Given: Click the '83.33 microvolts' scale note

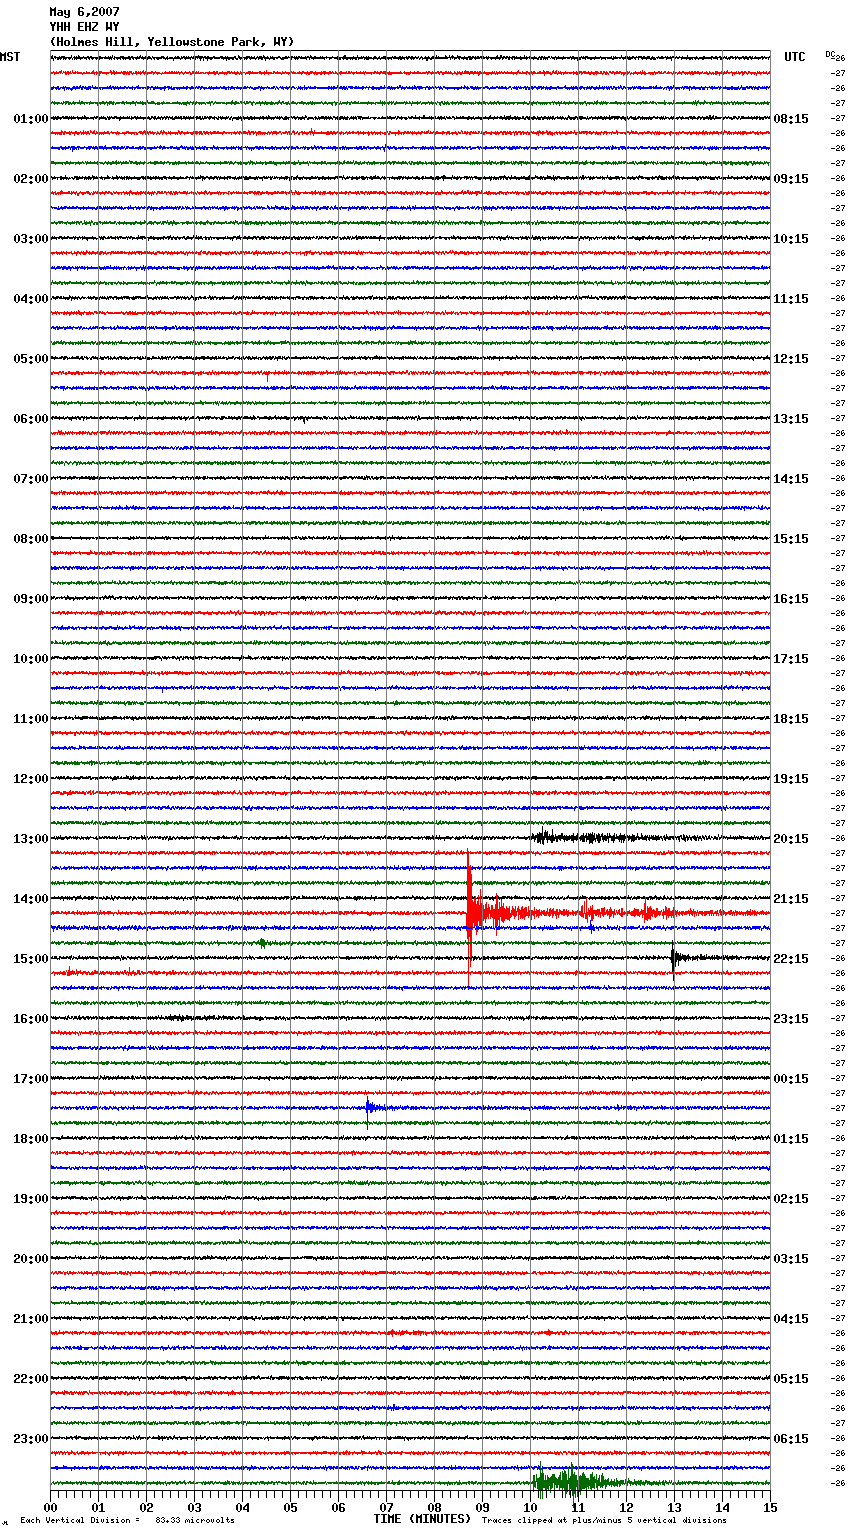Looking at the screenshot, I should tap(195, 1520).
